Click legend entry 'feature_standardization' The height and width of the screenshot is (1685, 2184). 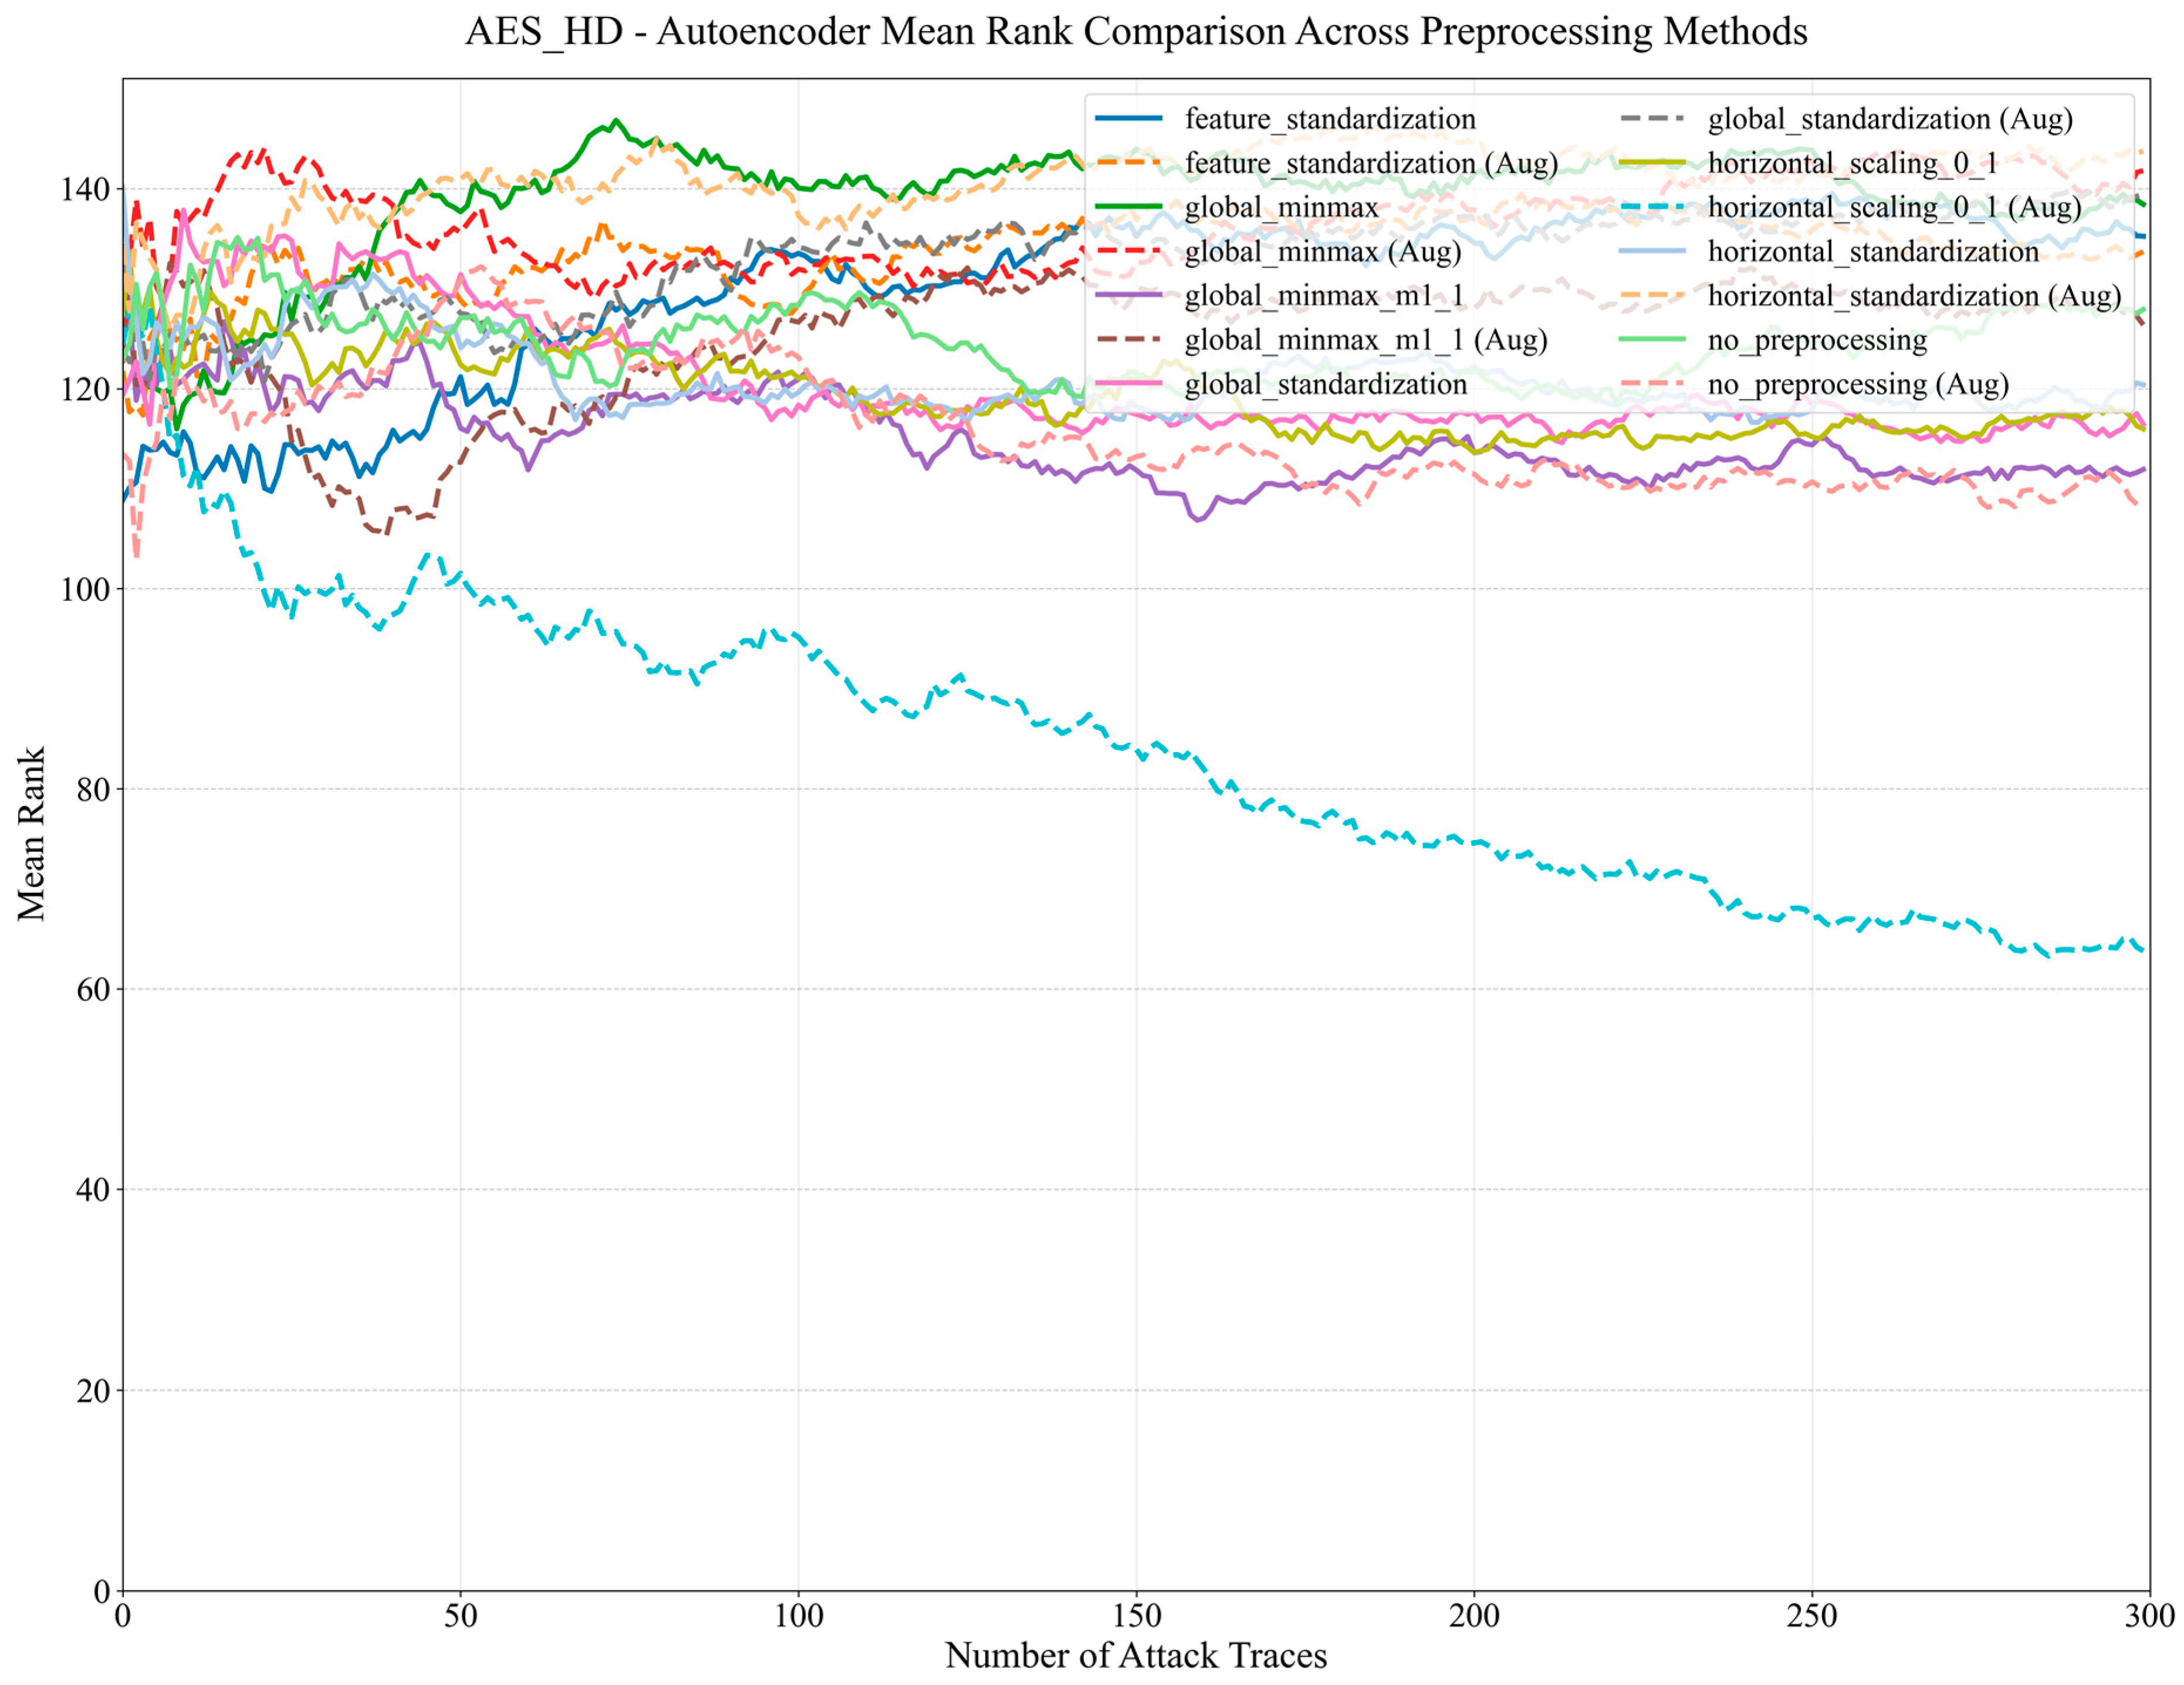click(x=1330, y=119)
